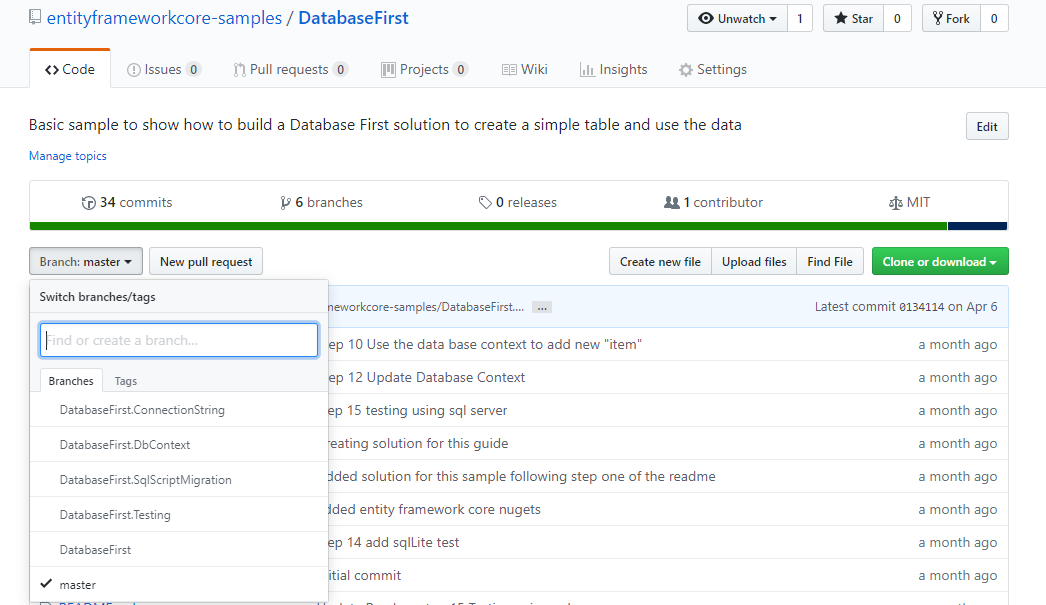This screenshot has height=605, width=1046.
Task: Click the contributor people icon
Action: point(672,203)
